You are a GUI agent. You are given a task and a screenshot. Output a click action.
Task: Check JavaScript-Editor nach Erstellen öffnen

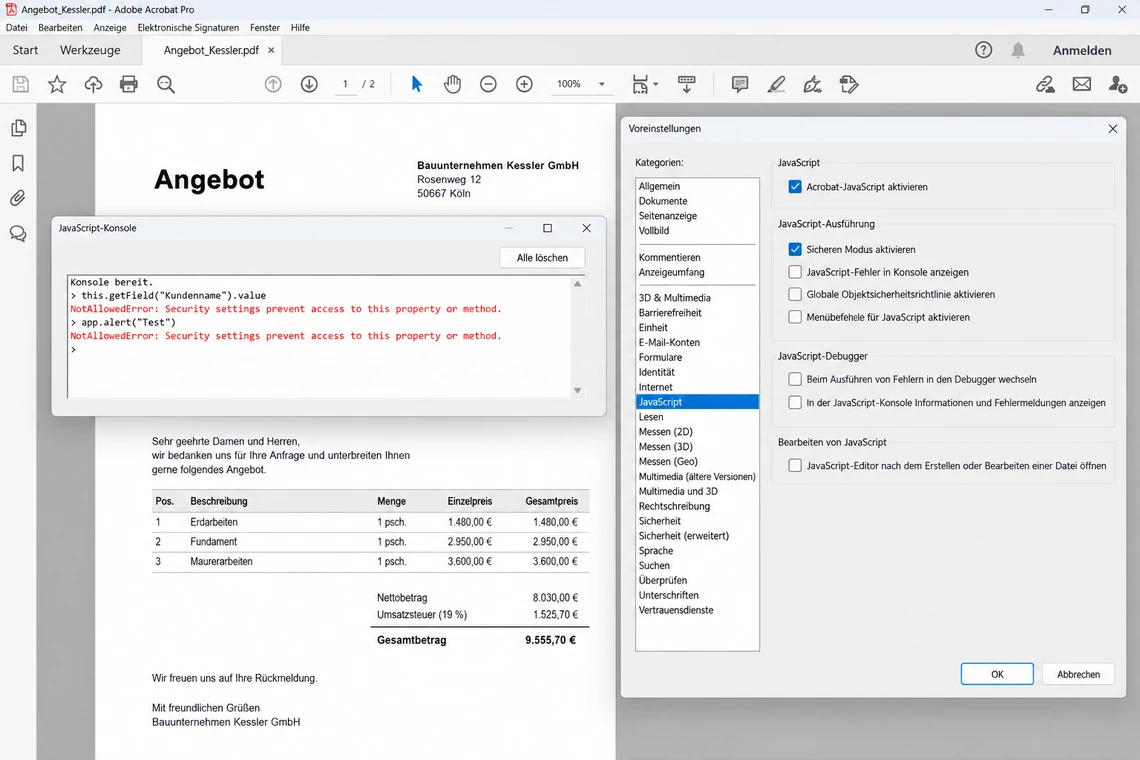point(795,465)
